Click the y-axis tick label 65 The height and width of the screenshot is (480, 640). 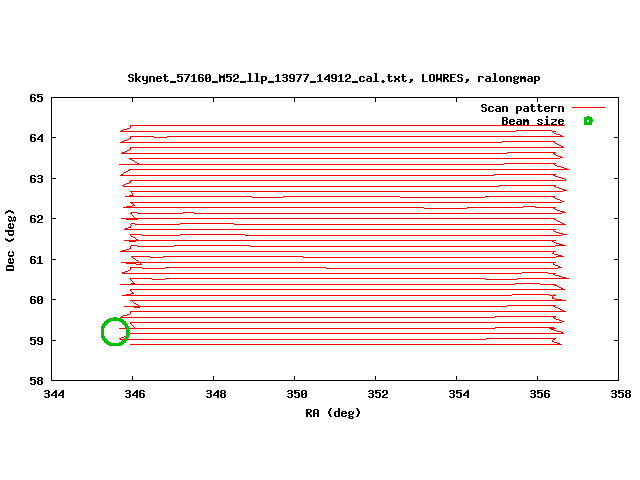[36, 98]
